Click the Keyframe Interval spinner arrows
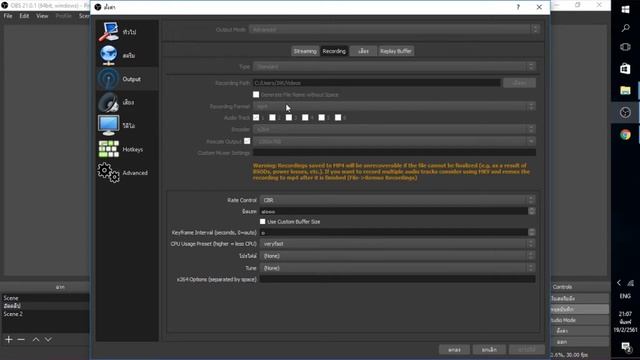640x360 pixels. point(531,232)
